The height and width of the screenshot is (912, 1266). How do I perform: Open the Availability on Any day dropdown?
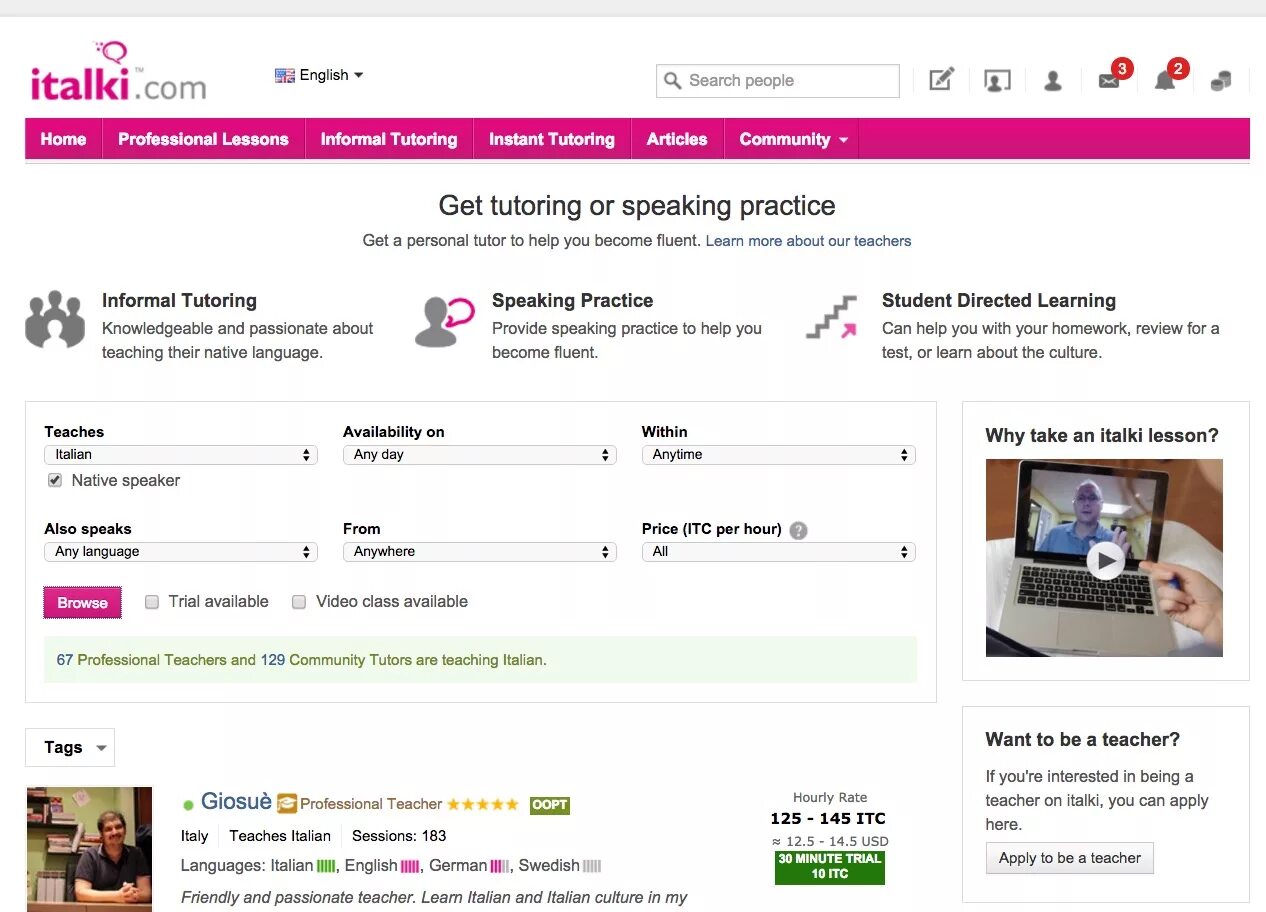[479, 455]
